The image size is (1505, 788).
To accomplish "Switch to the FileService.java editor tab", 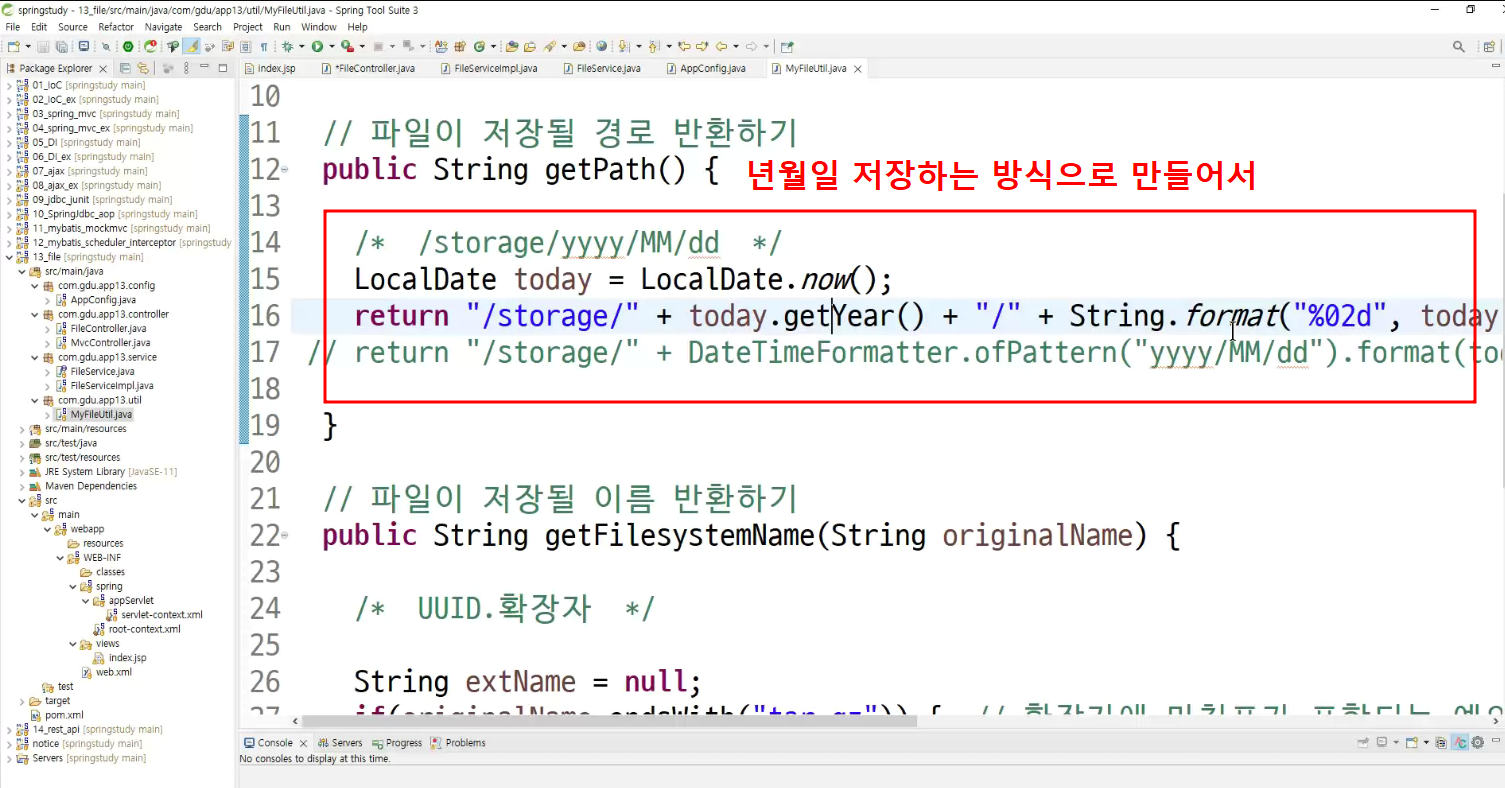I will click(x=602, y=68).
